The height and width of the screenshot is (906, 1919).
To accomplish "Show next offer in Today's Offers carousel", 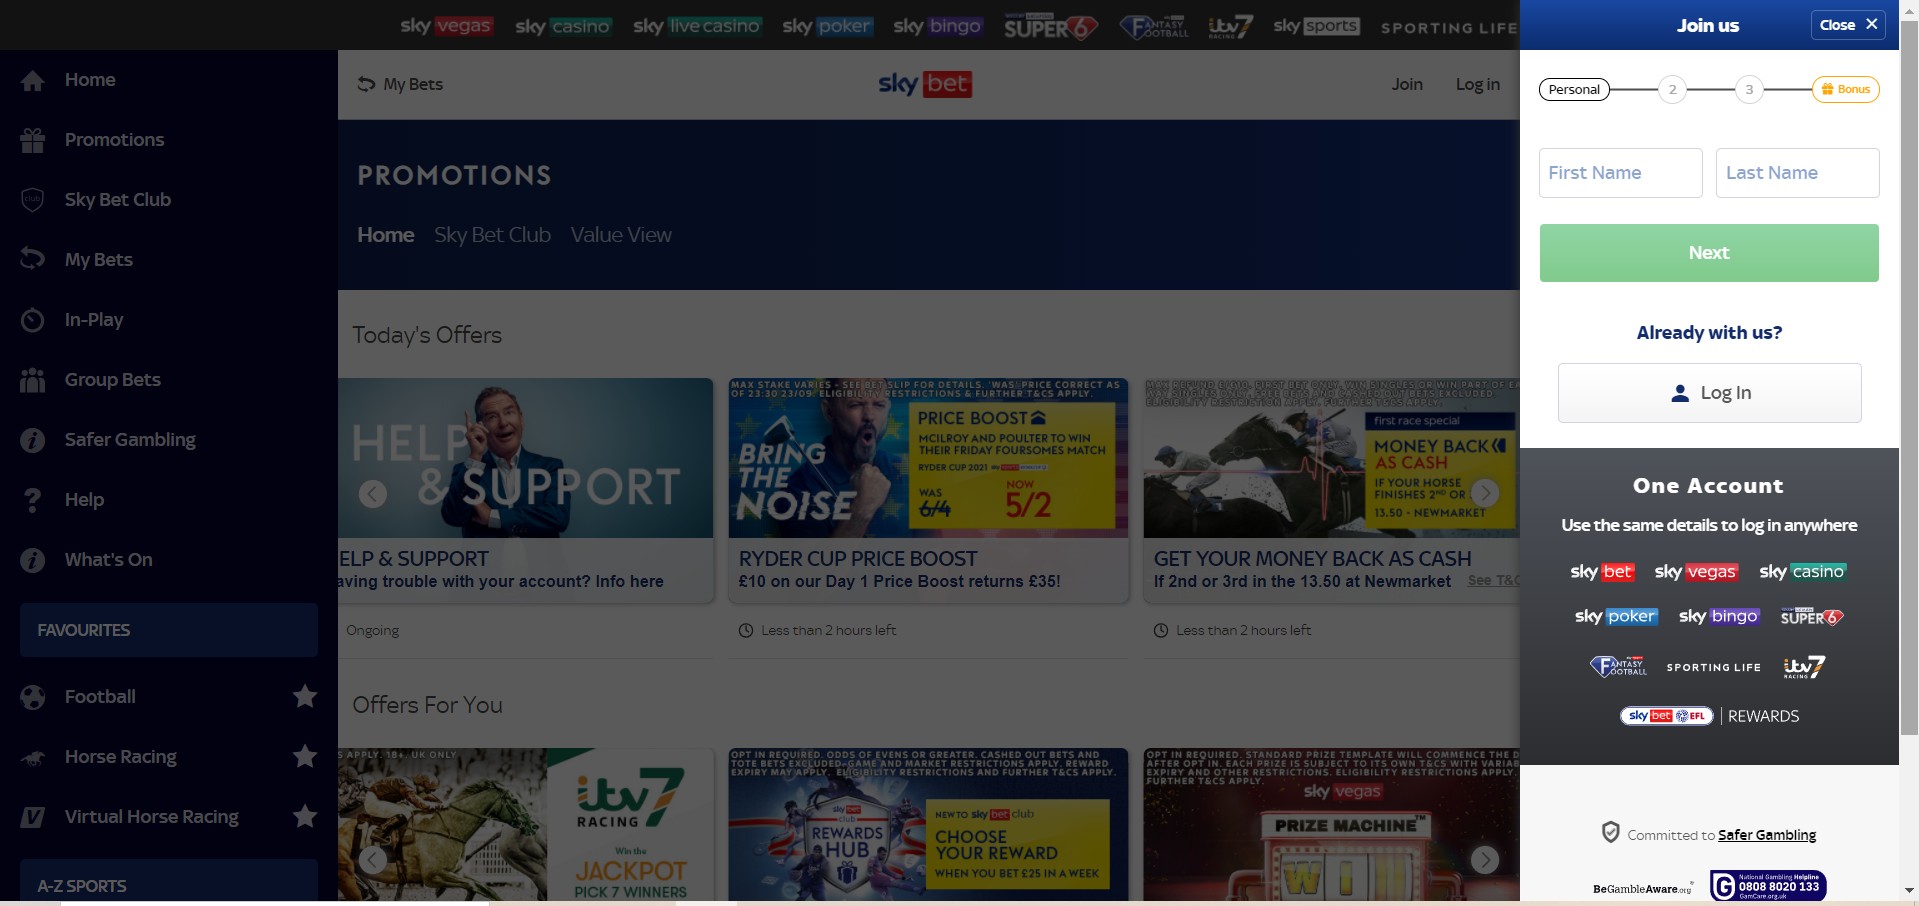I will pos(1485,493).
